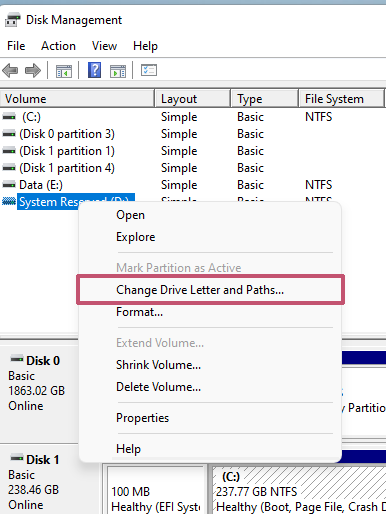Screen dimensions: 386x514
Task: Select the (C:) volume row
Action: click(193, 117)
